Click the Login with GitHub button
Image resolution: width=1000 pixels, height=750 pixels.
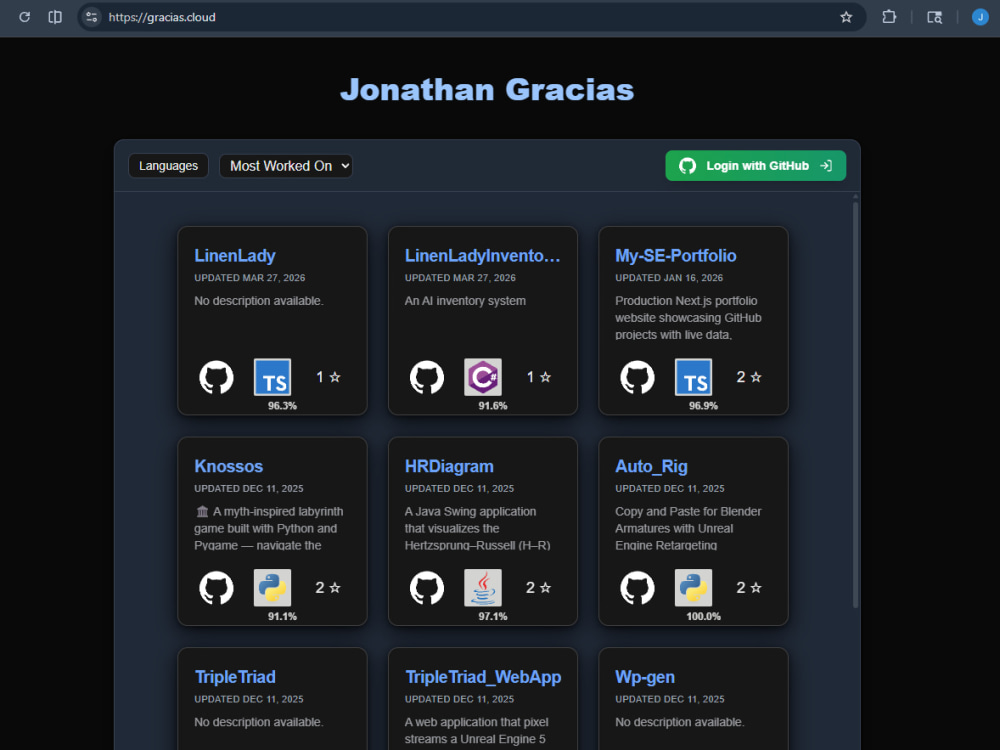pyautogui.click(x=756, y=166)
